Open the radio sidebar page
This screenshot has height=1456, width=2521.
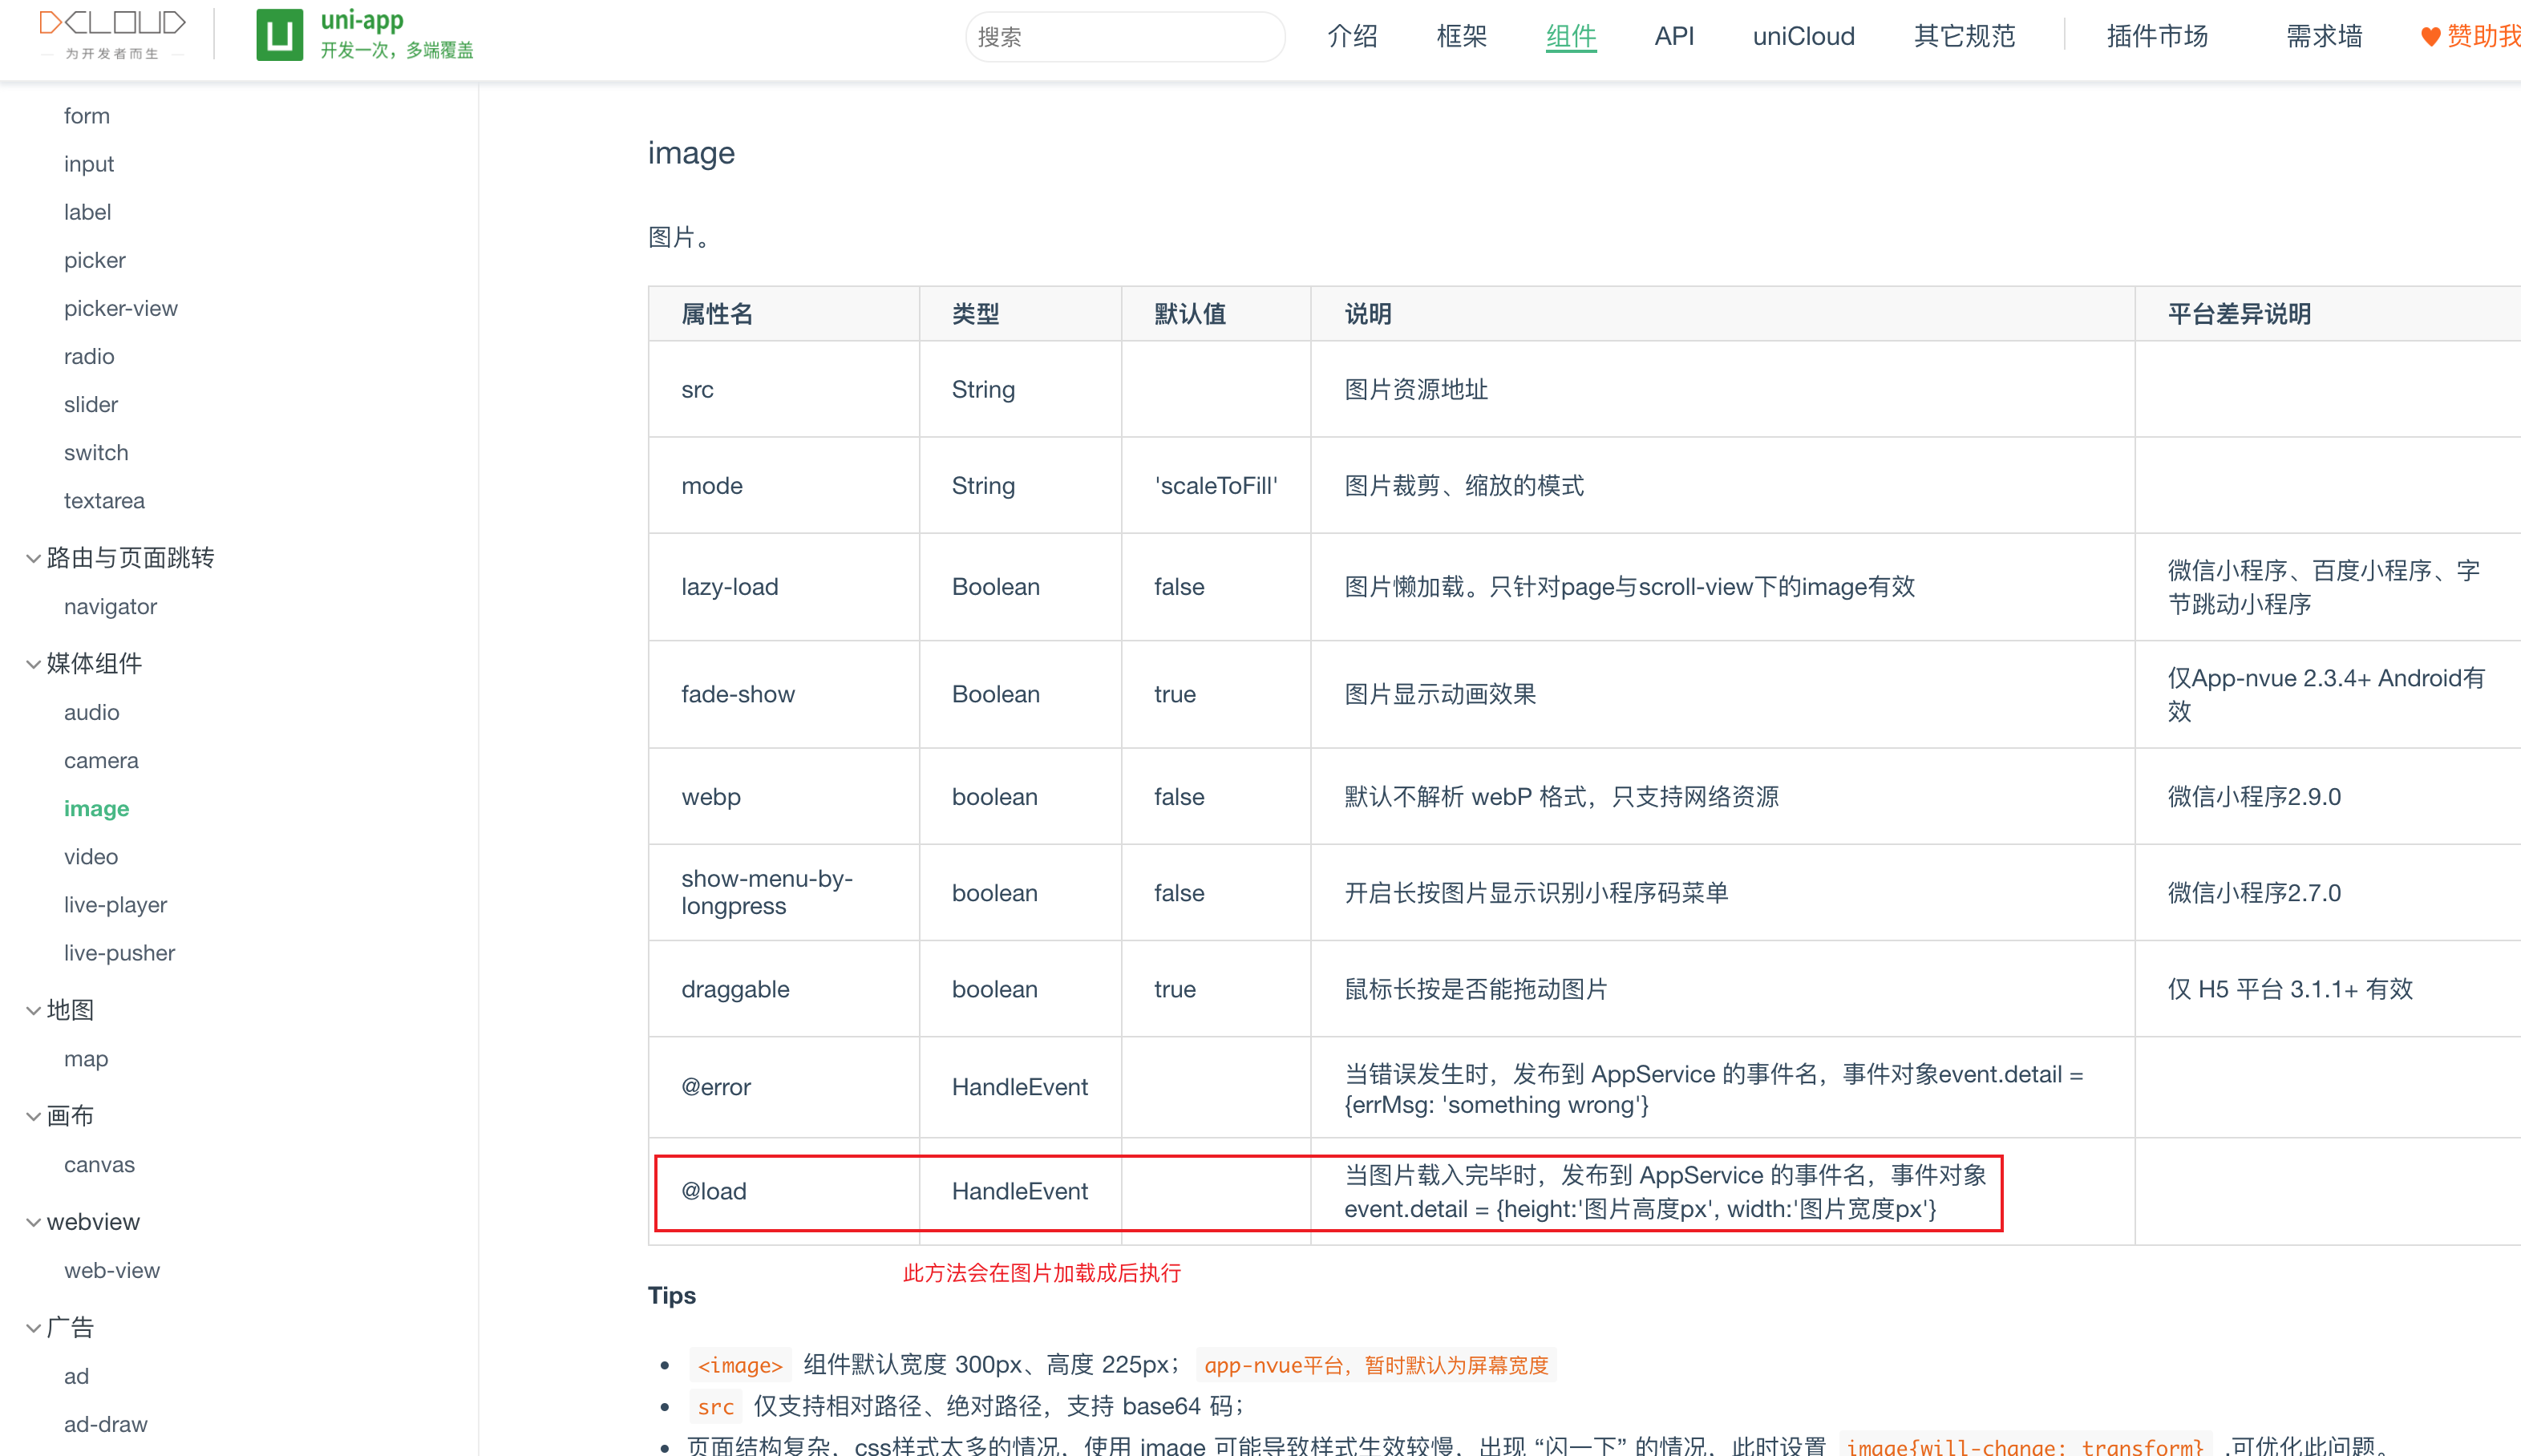click(x=89, y=356)
